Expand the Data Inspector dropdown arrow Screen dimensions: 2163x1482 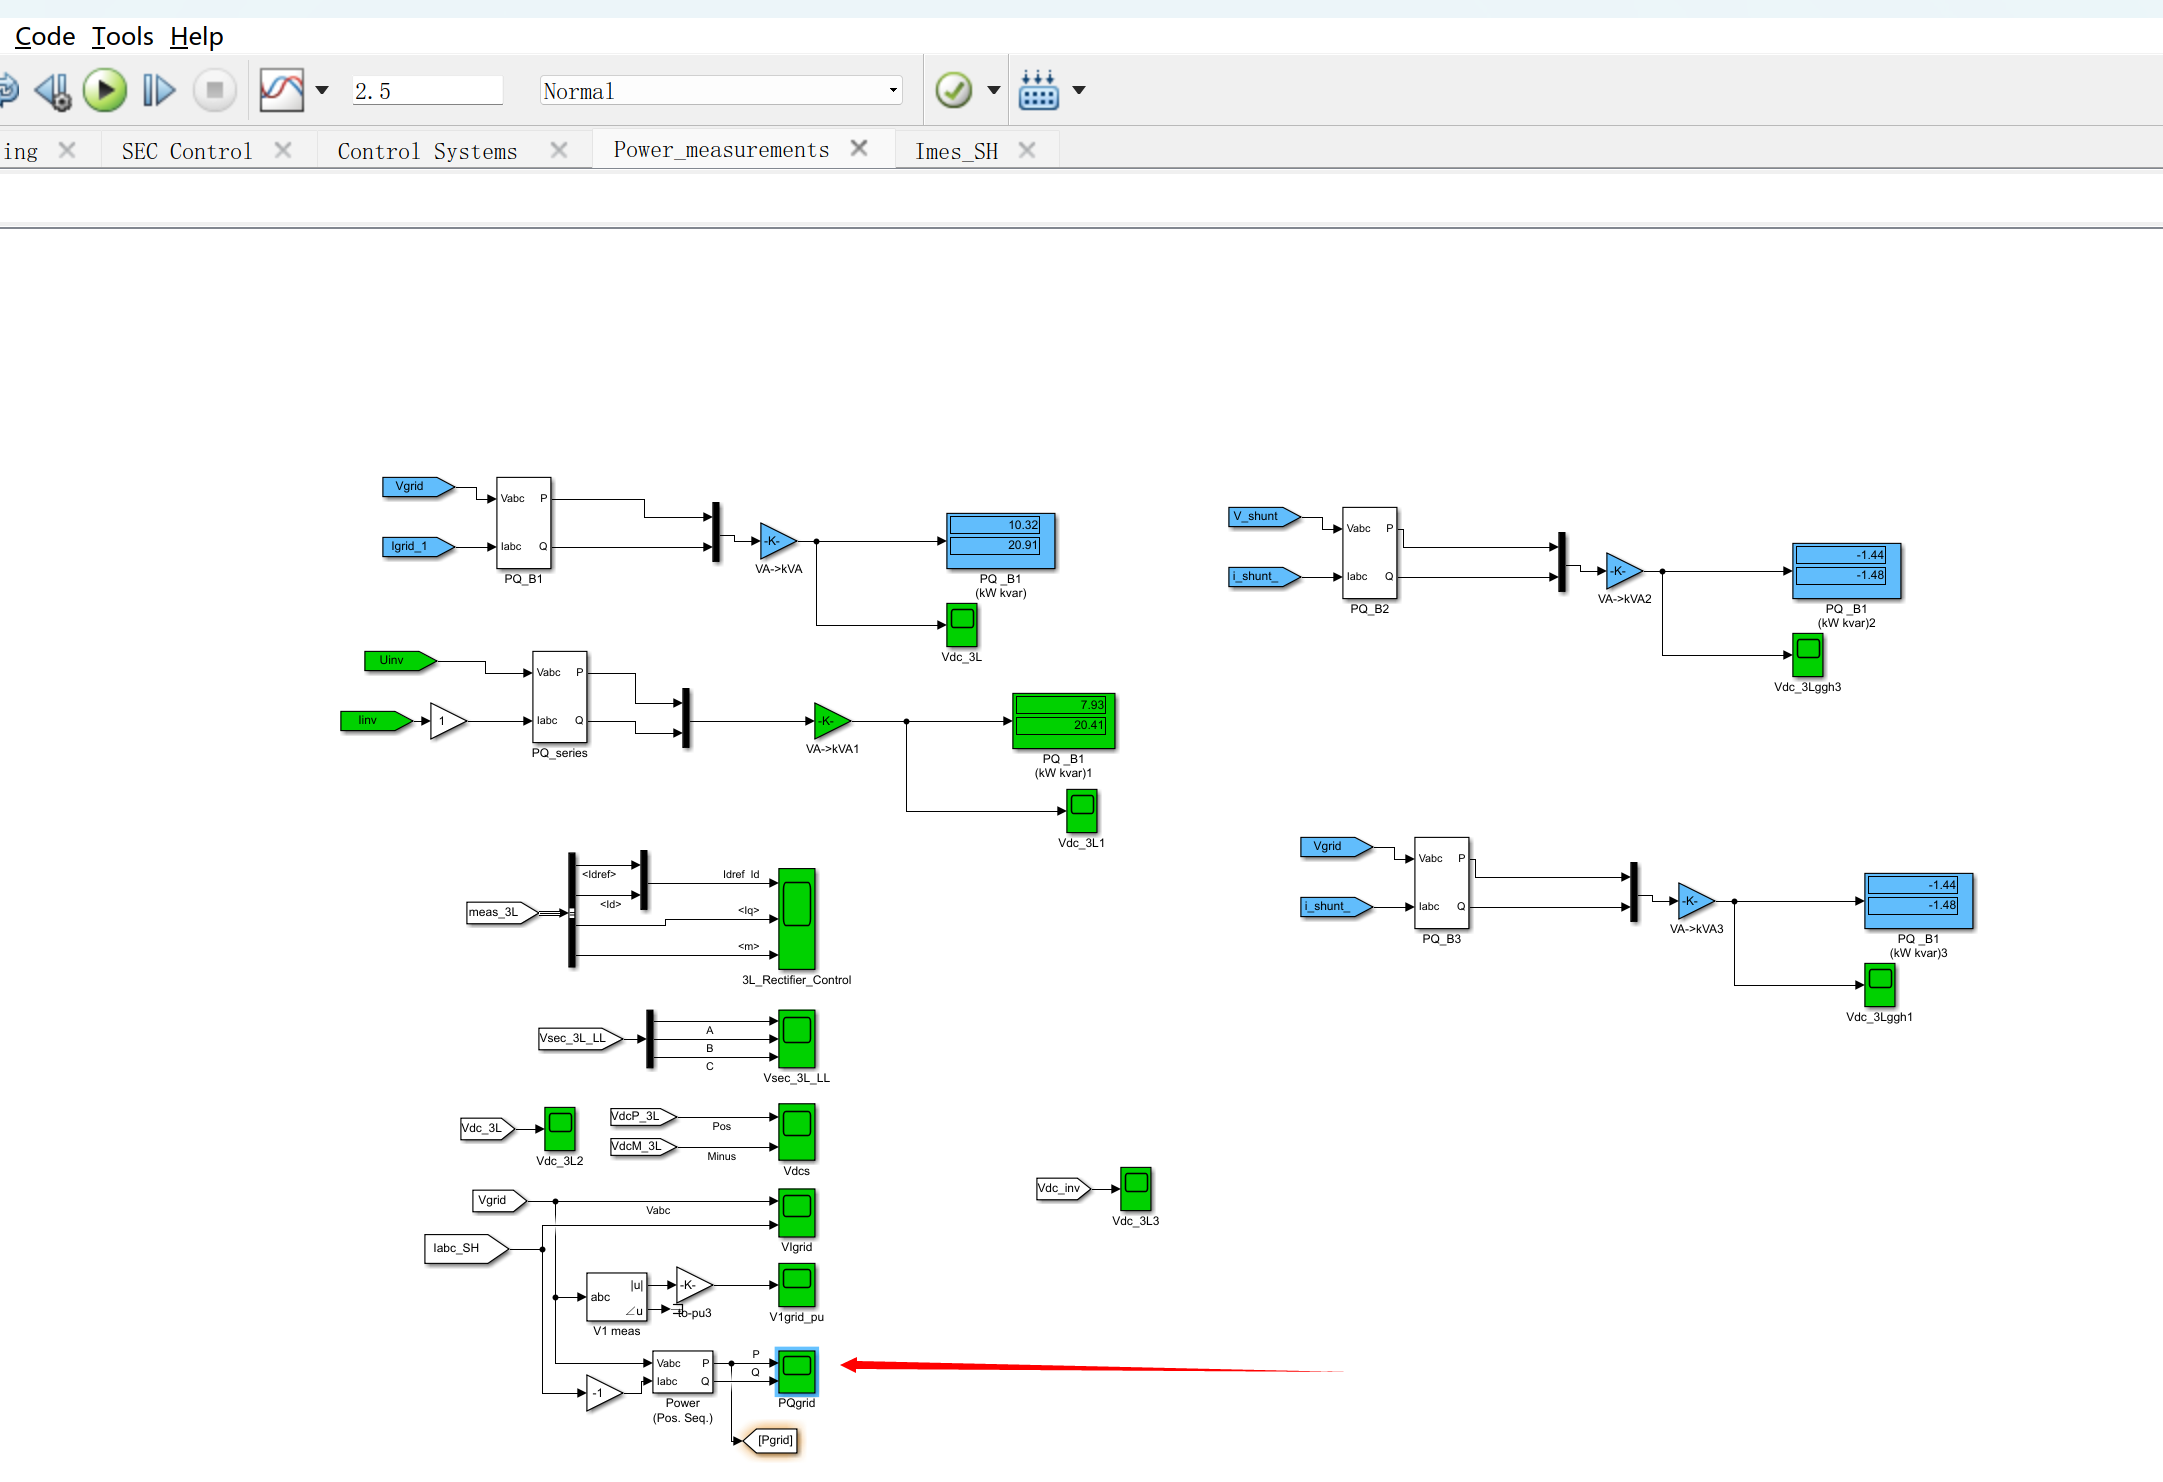click(322, 90)
